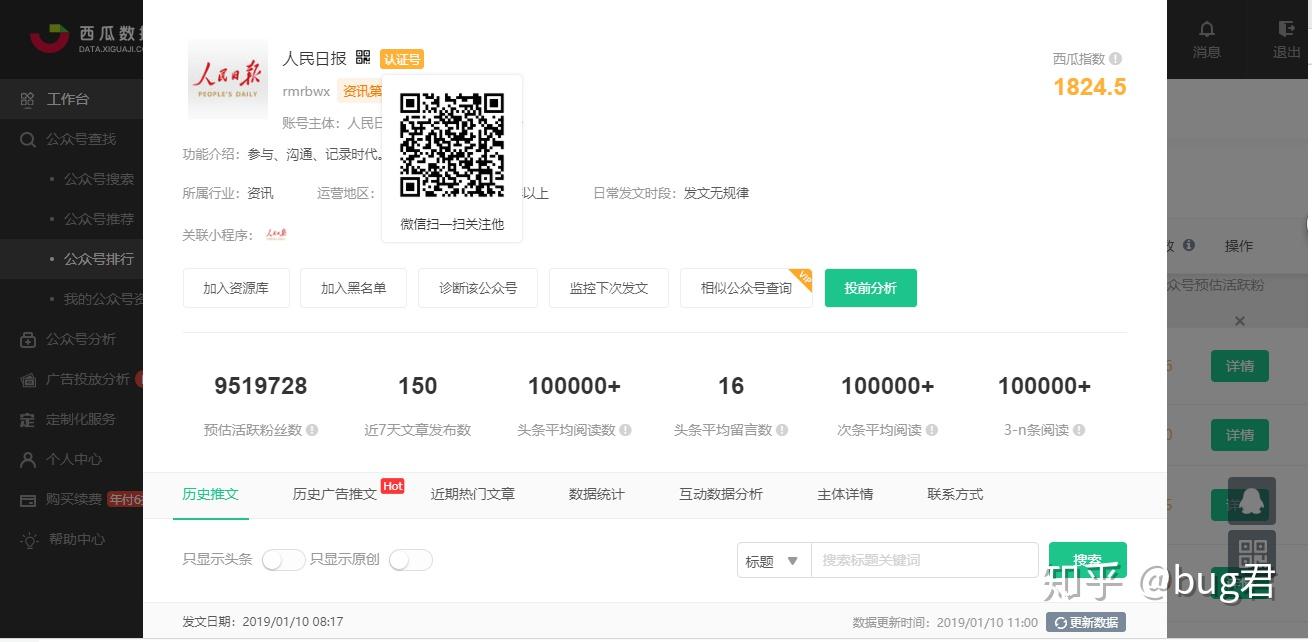Click info icon next to 头条平均阅读数
The height and width of the screenshot is (642, 1312).
point(625,430)
